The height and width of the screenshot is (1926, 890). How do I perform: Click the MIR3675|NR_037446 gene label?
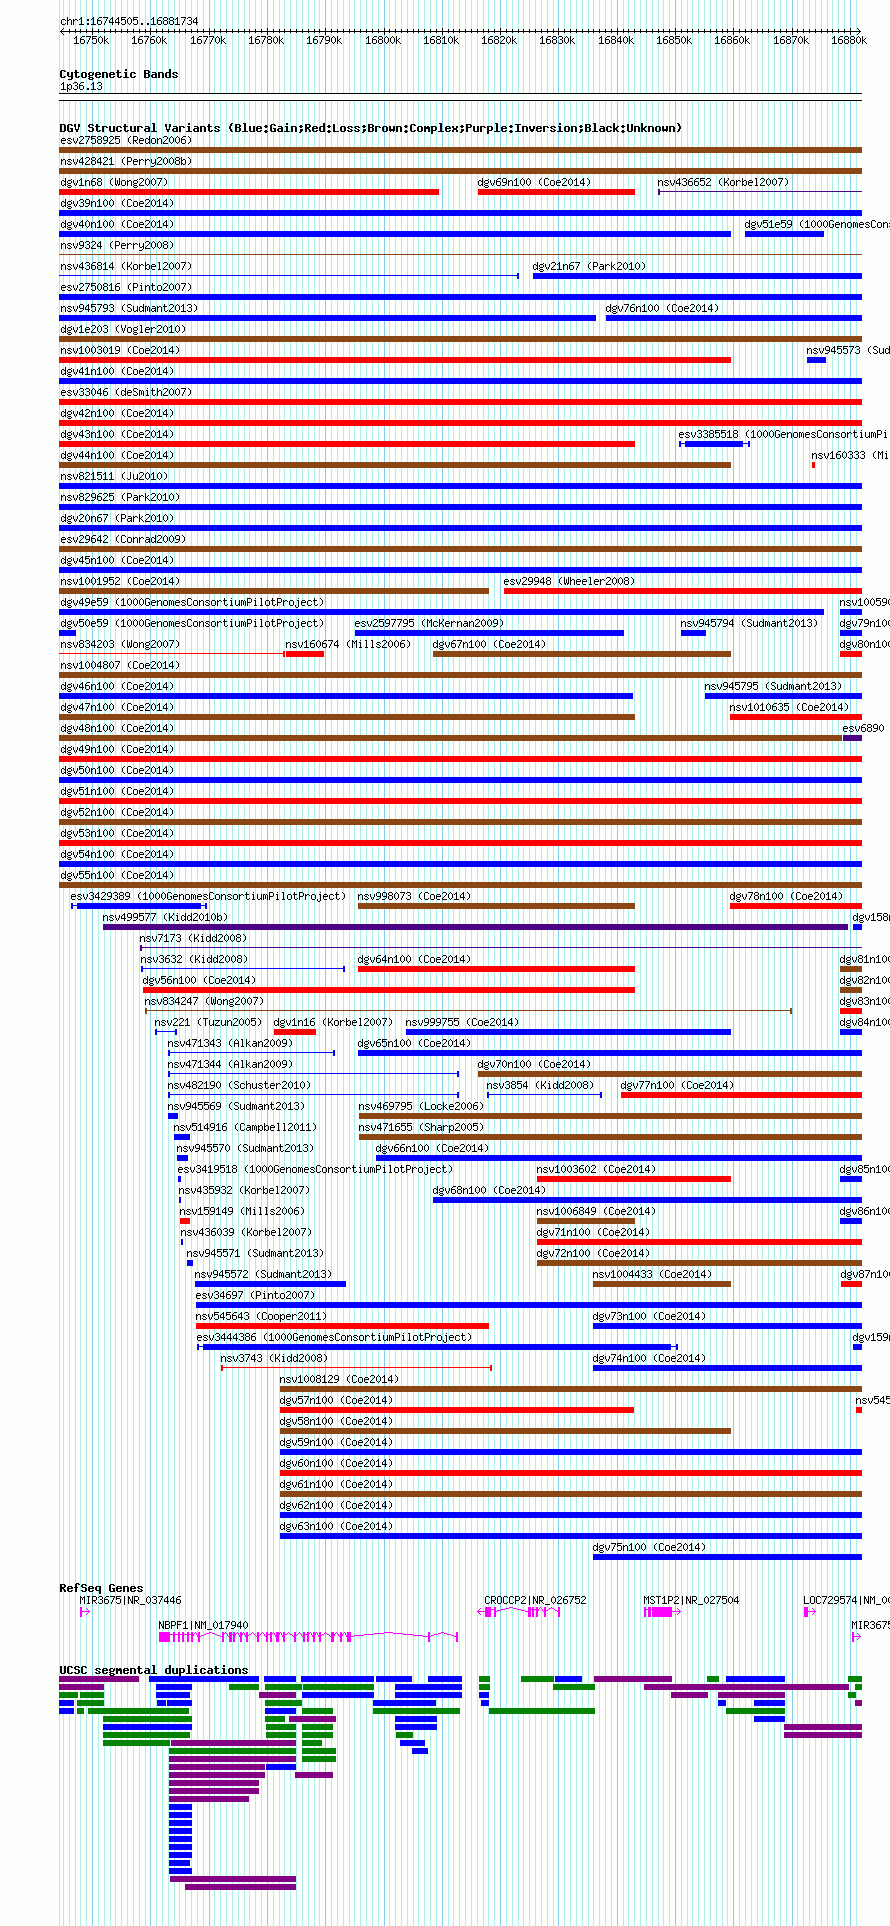[x=131, y=1600]
